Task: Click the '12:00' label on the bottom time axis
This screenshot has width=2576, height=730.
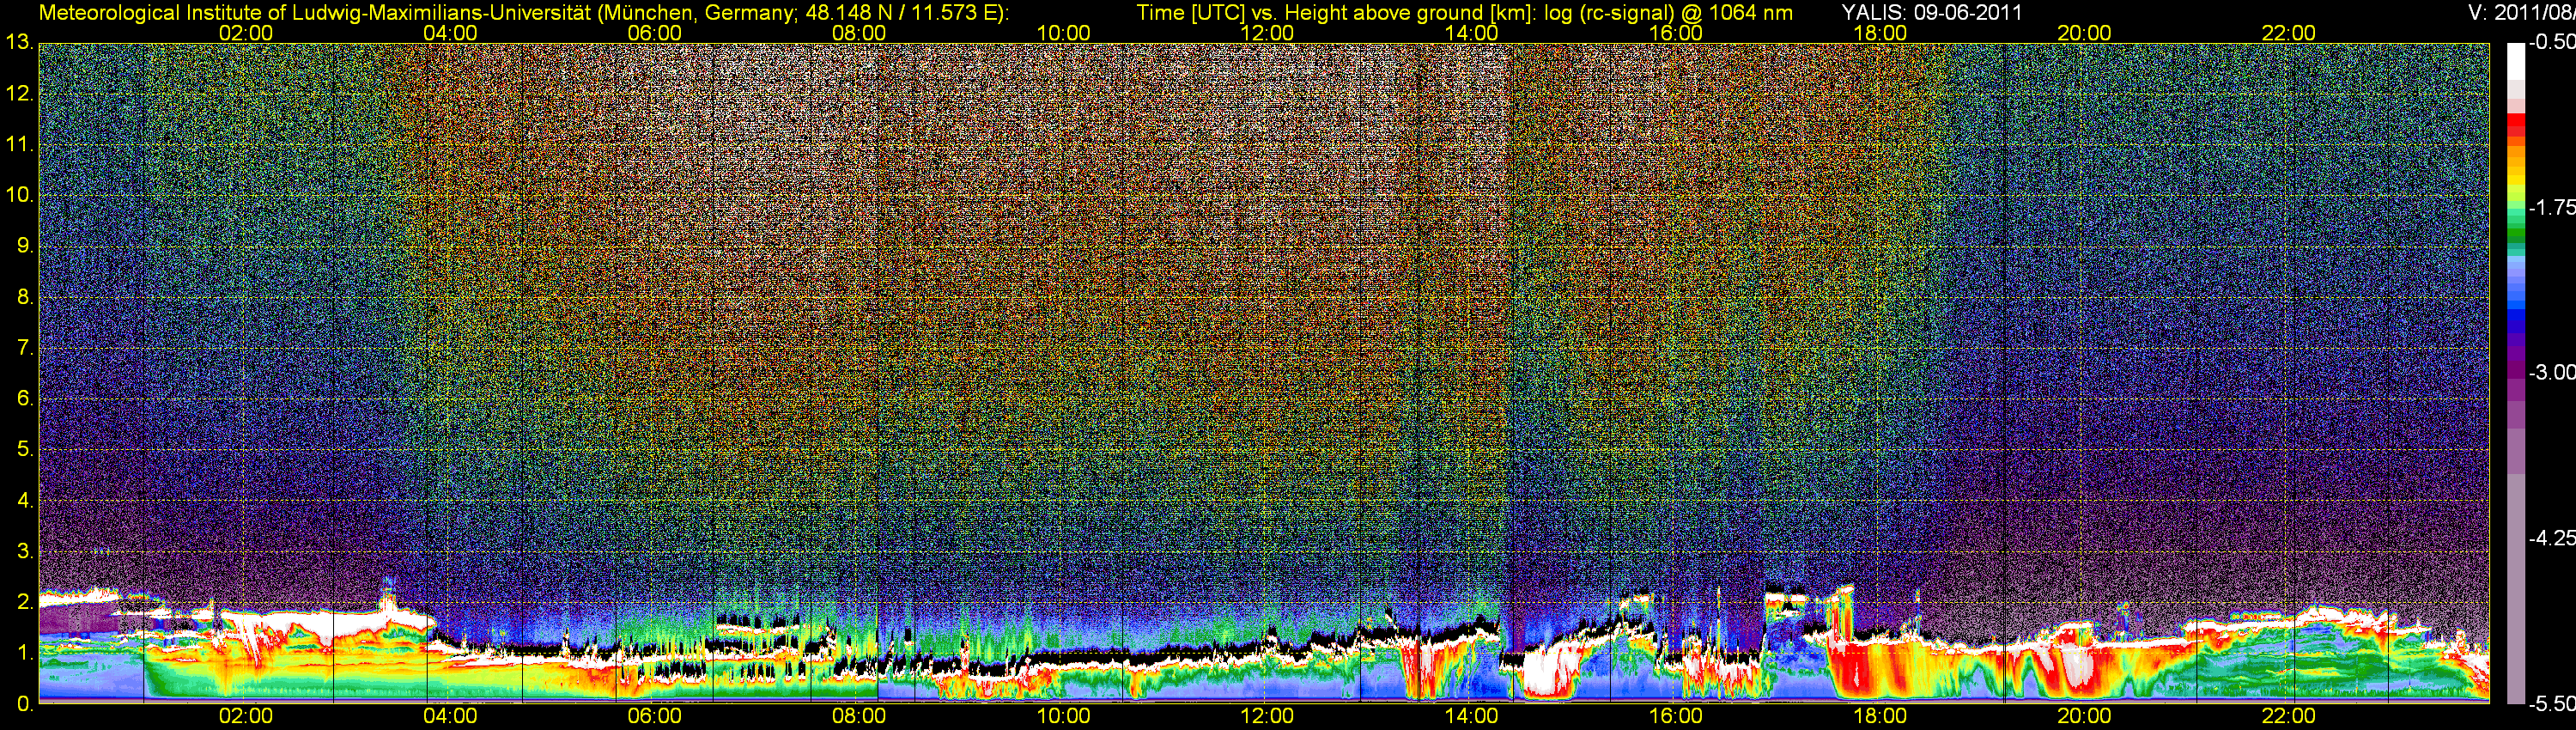Action: [x=1267, y=716]
